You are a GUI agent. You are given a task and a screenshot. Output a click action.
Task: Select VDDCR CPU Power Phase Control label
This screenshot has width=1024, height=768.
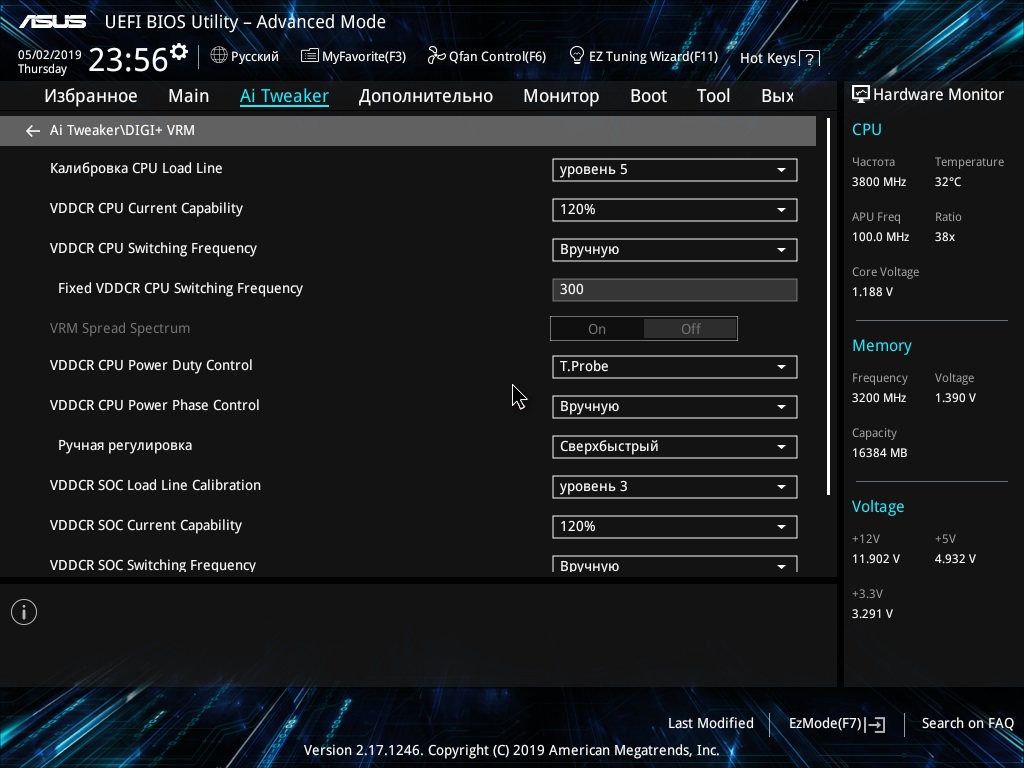(x=155, y=405)
